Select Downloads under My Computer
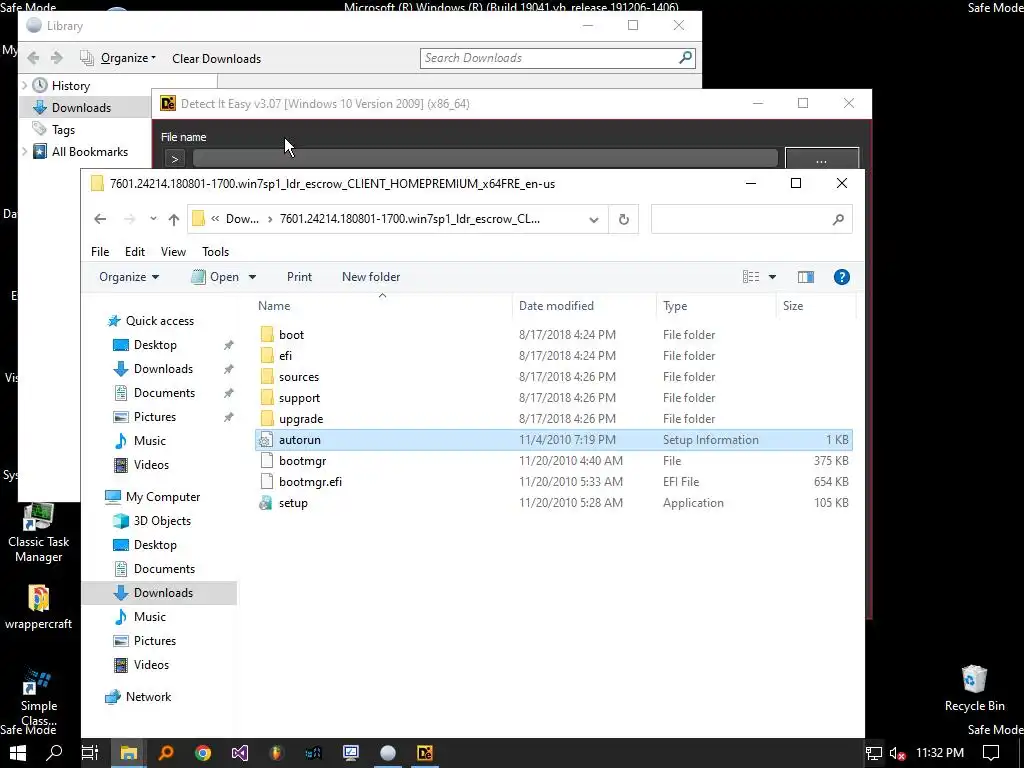1024x768 pixels. coord(163,593)
